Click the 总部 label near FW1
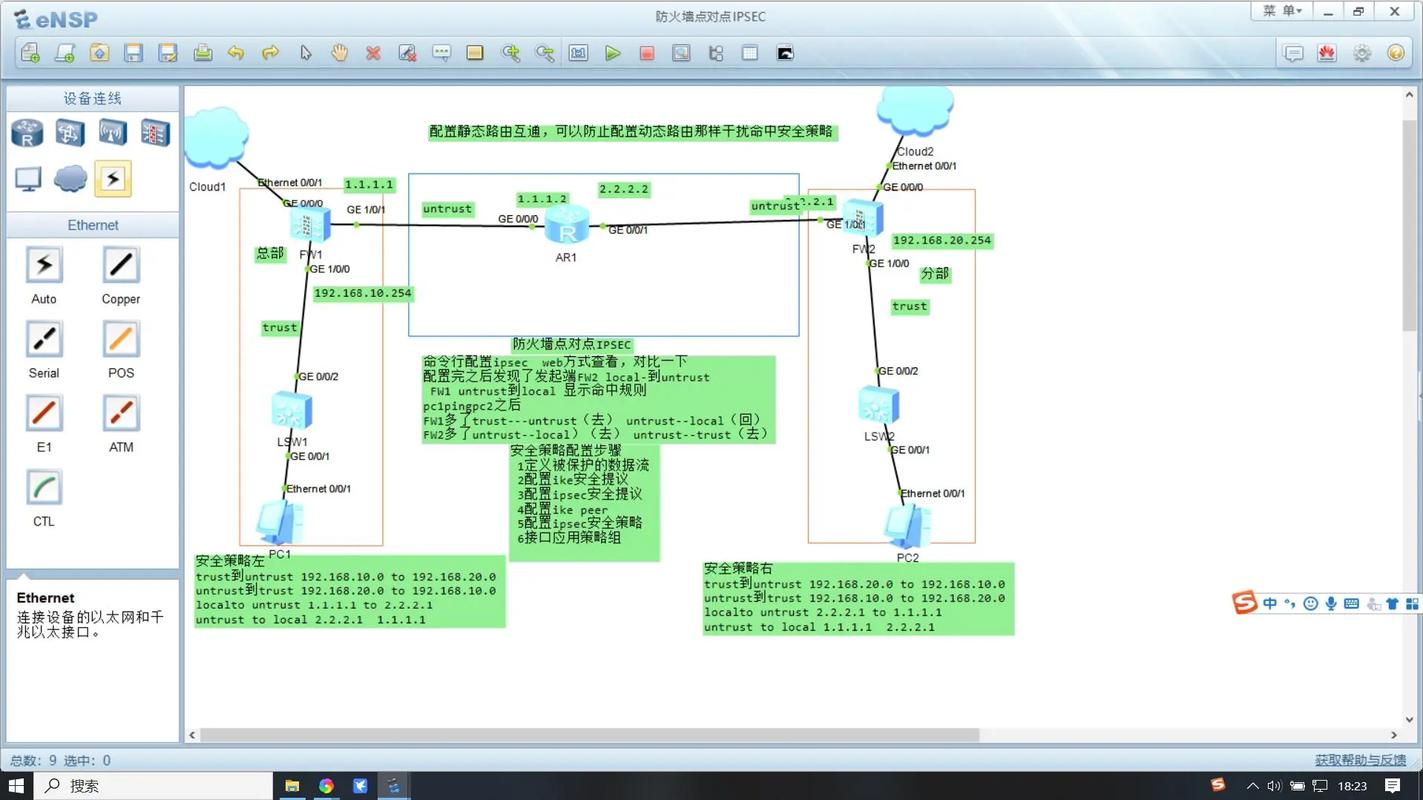The width and height of the screenshot is (1423, 800). click(x=271, y=254)
